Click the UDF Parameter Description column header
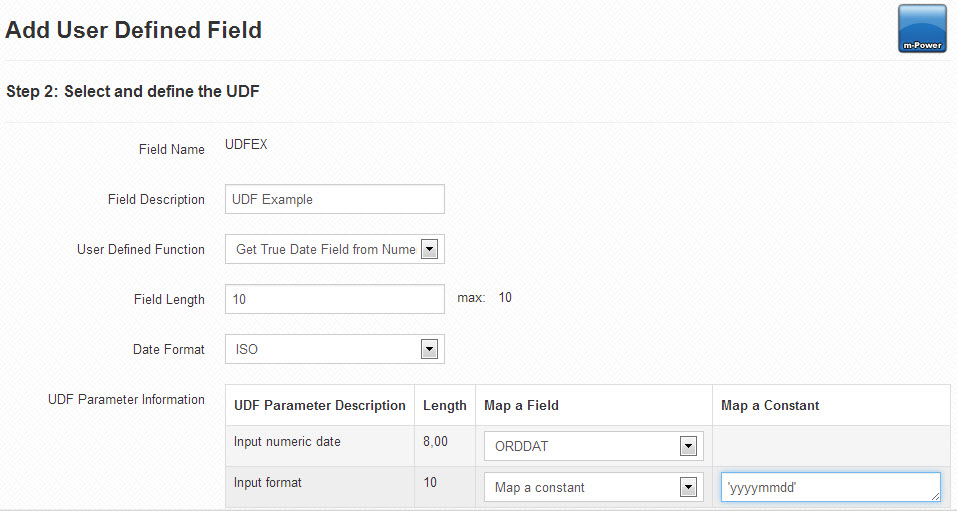This screenshot has width=957, height=511. (320, 405)
